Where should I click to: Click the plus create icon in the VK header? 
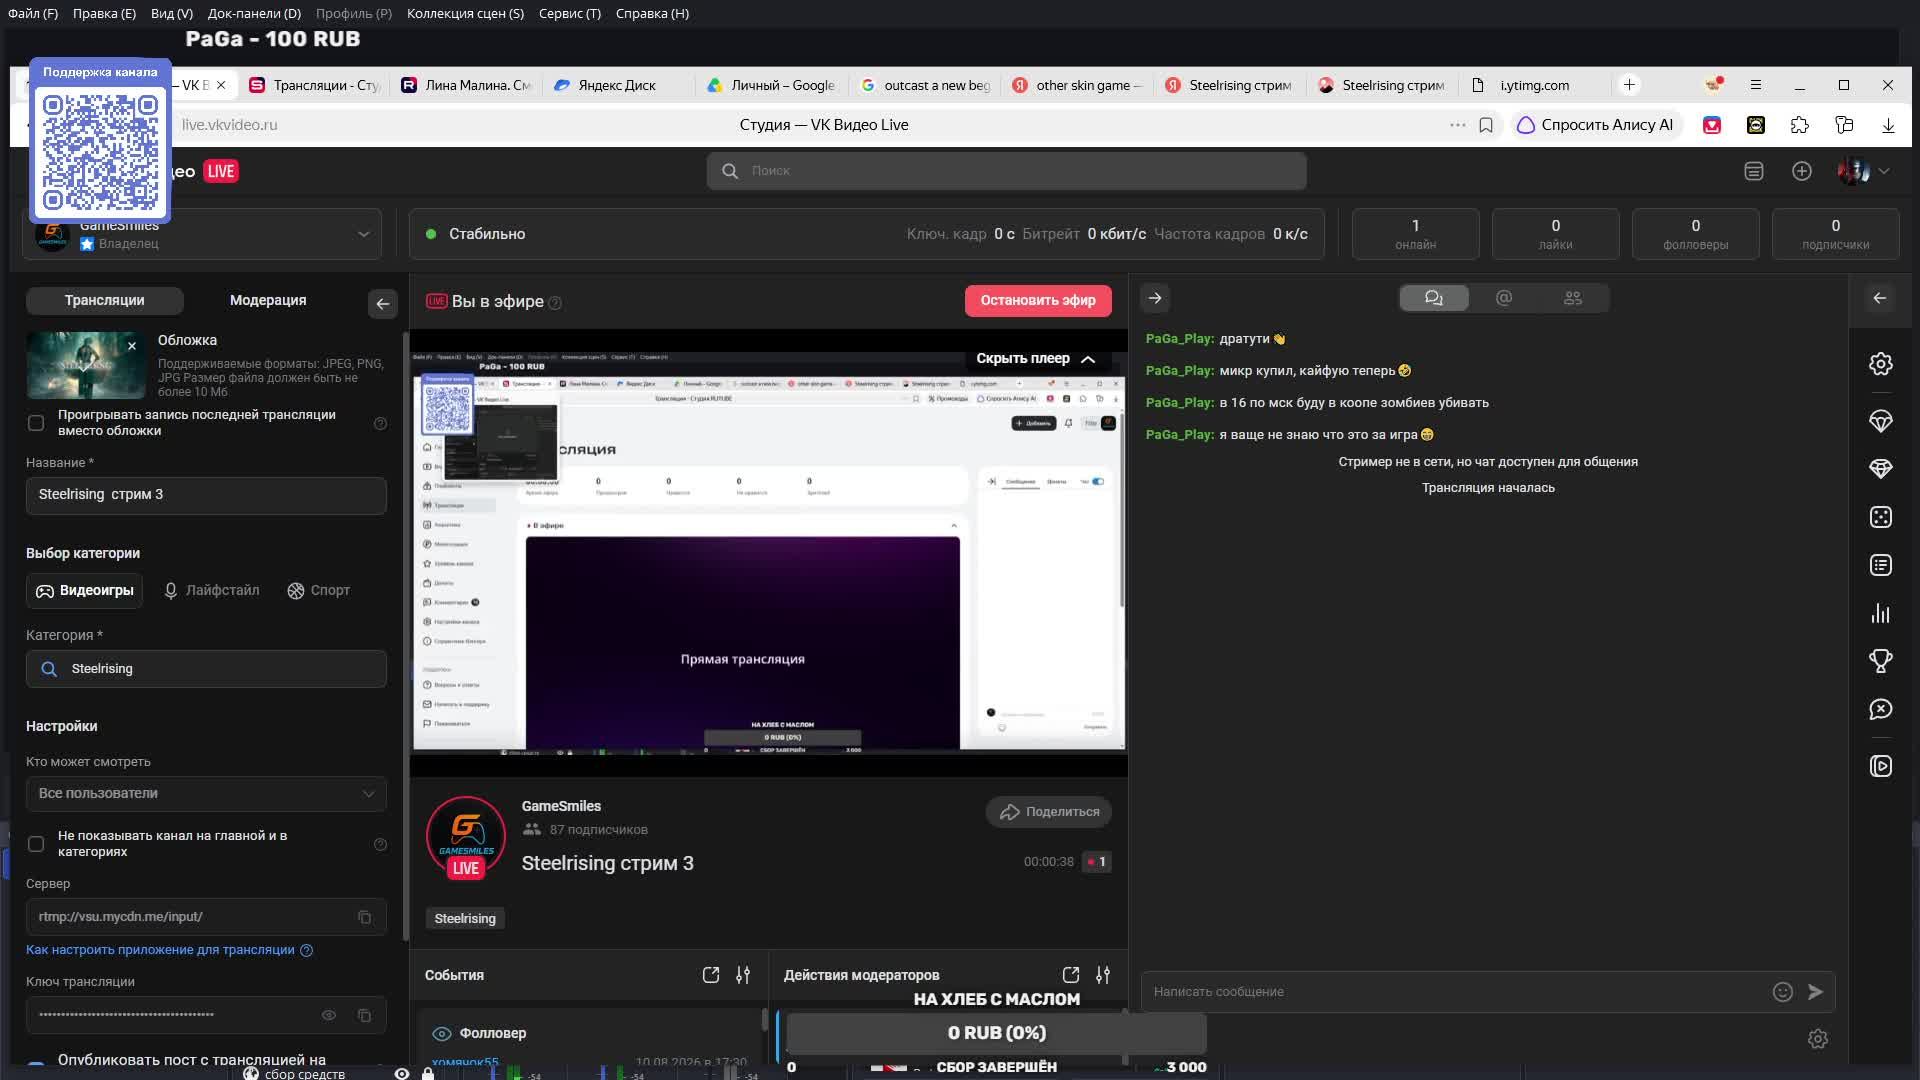tap(1801, 171)
